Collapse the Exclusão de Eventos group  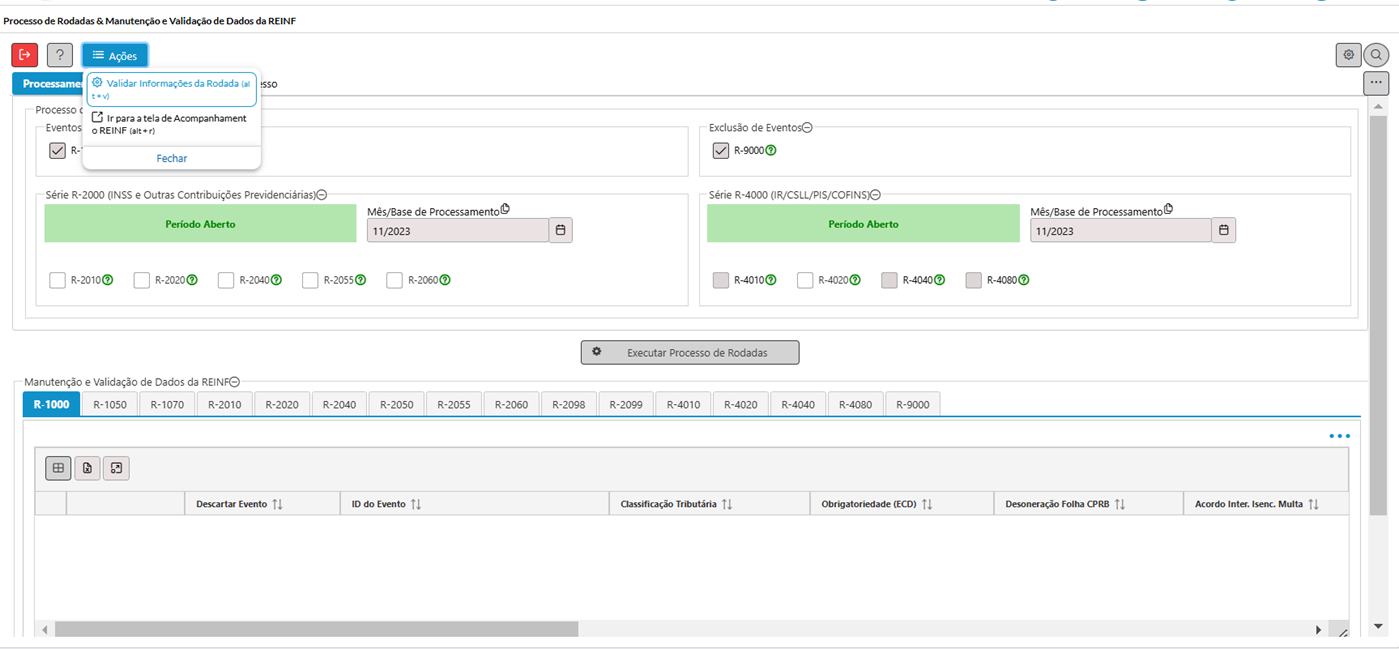click(x=807, y=128)
